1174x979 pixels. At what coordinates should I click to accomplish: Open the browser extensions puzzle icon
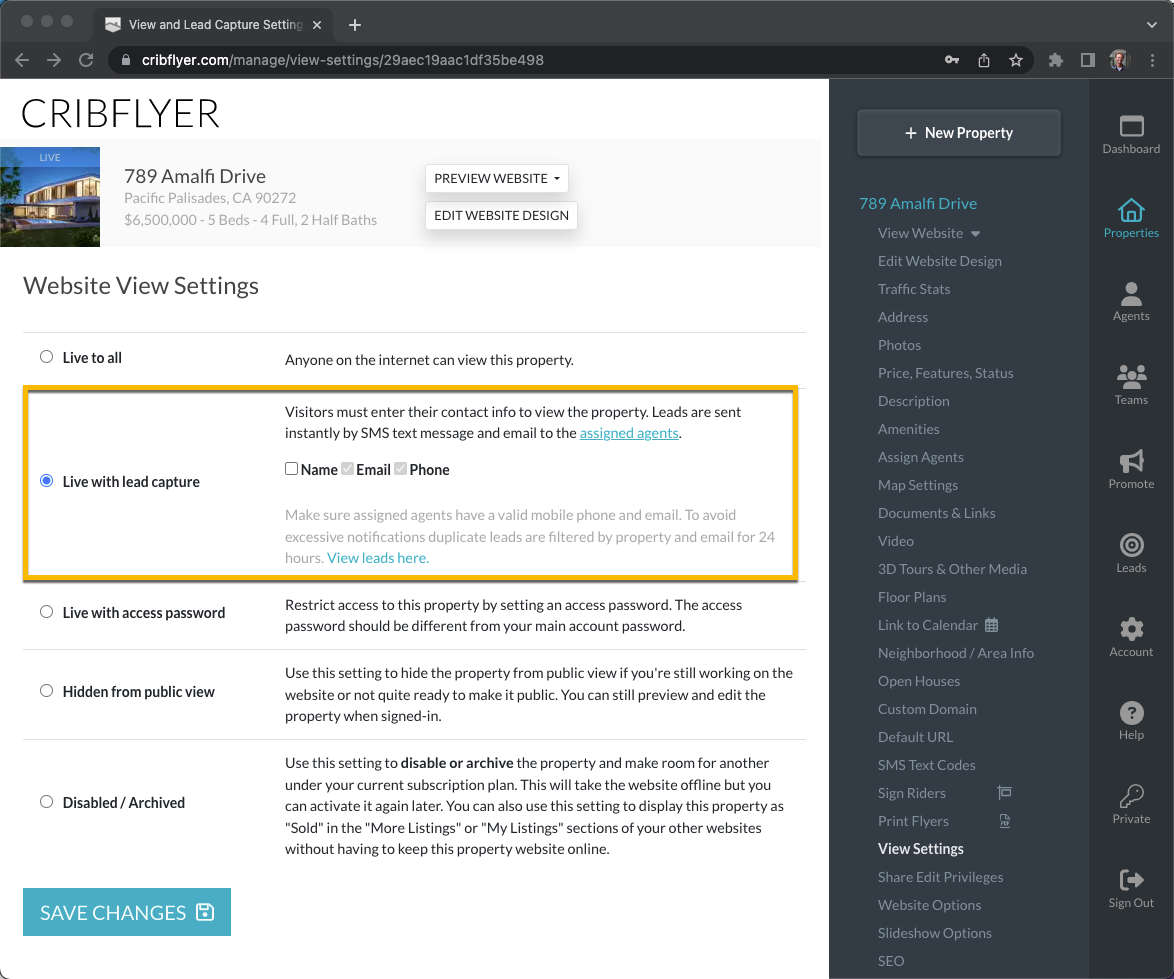click(x=1056, y=60)
